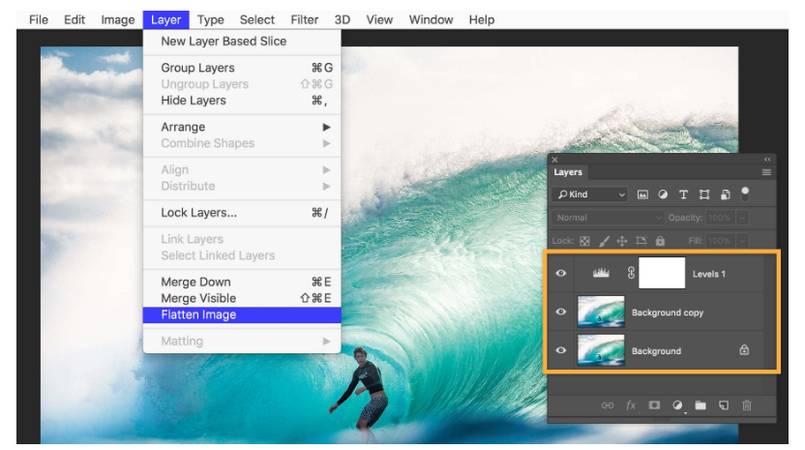Open the Opacity slider arrow

click(x=742, y=218)
